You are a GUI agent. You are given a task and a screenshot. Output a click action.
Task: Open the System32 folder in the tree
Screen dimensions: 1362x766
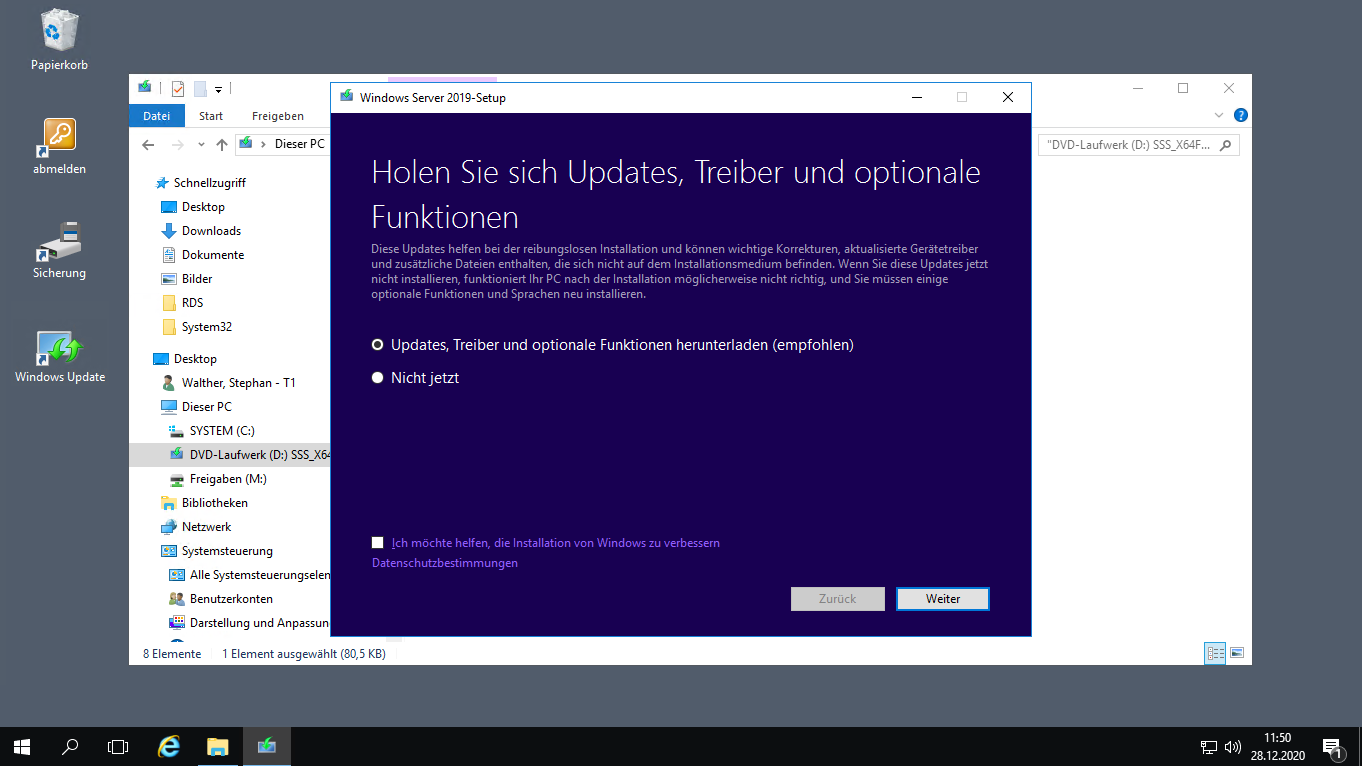(x=207, y=327)
